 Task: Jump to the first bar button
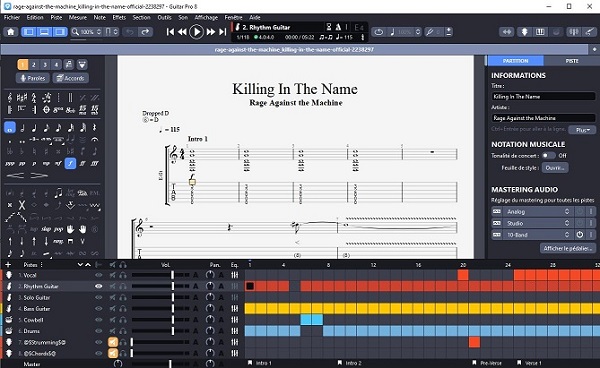170,32
